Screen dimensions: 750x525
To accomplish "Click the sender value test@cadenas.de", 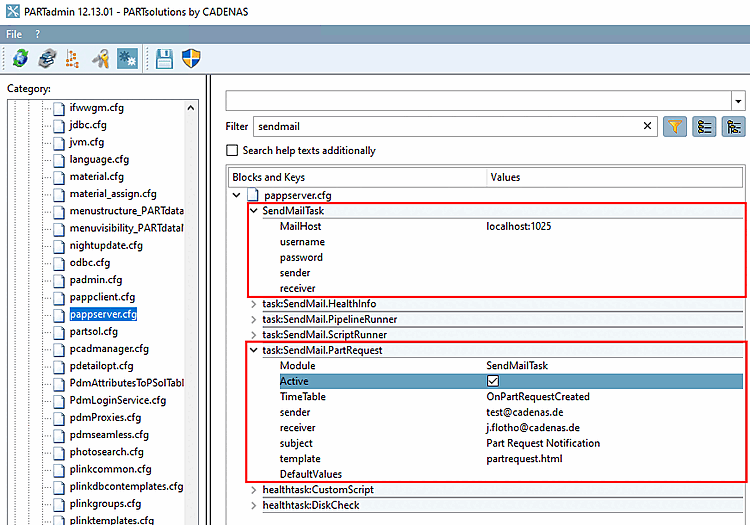I will pyautogui.click(x=525, y=412).
